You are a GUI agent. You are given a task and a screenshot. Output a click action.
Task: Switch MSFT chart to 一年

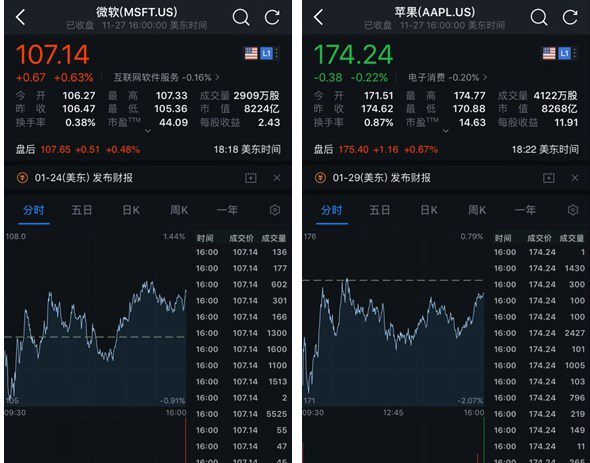[227, 210]
